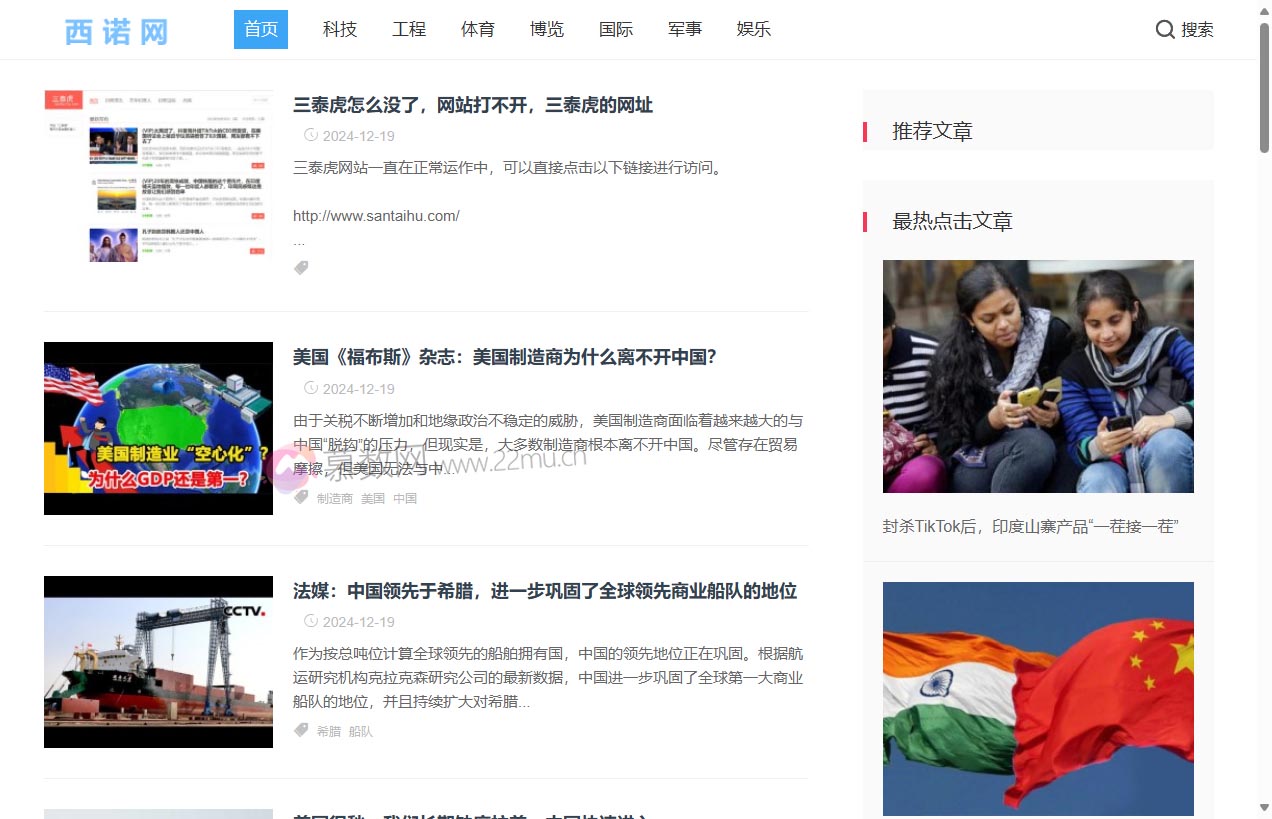Screen dimensions: 1272x819
Task: Click the clock icon on the Forbes article date
Action: tap(310, 388)
